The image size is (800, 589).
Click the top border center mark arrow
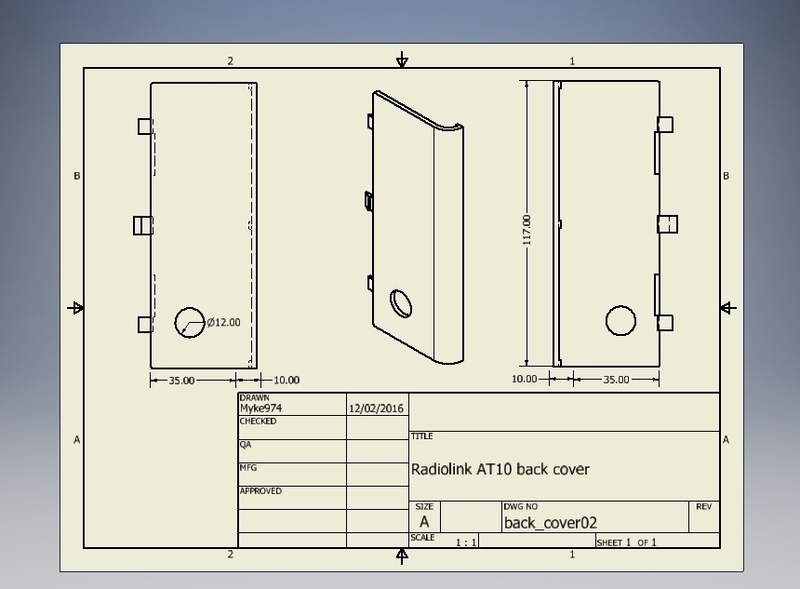pos(402,60)
